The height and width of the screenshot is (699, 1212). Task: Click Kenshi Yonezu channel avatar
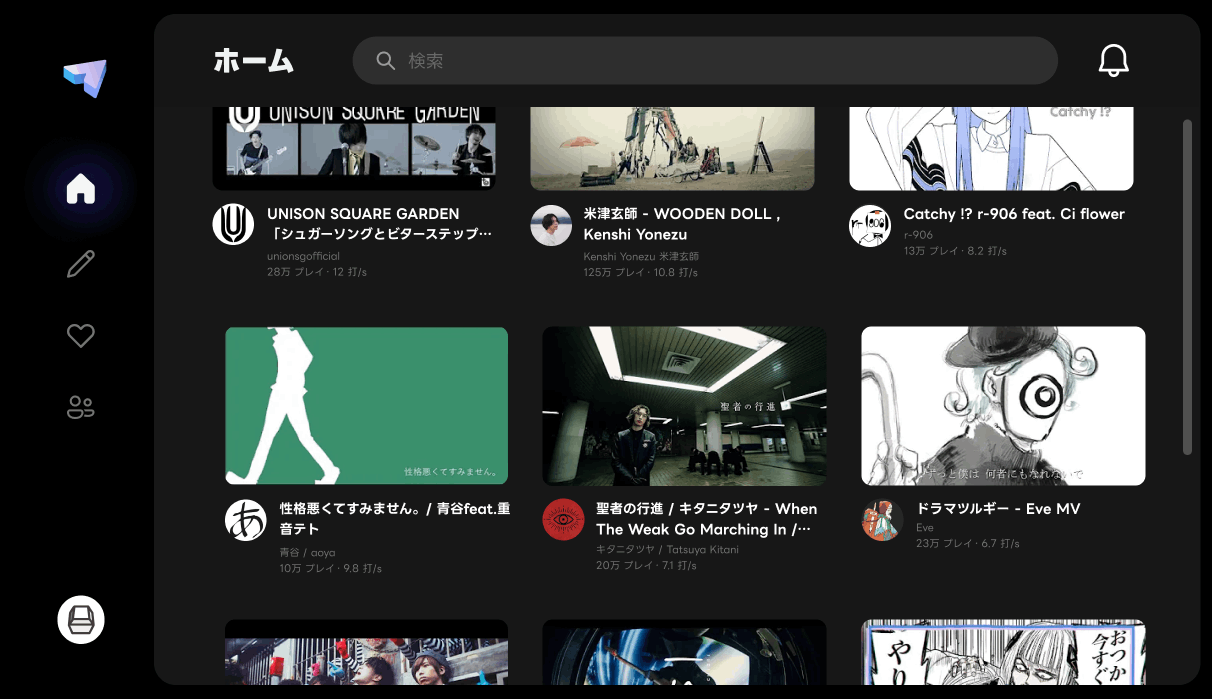click(551, 226)
